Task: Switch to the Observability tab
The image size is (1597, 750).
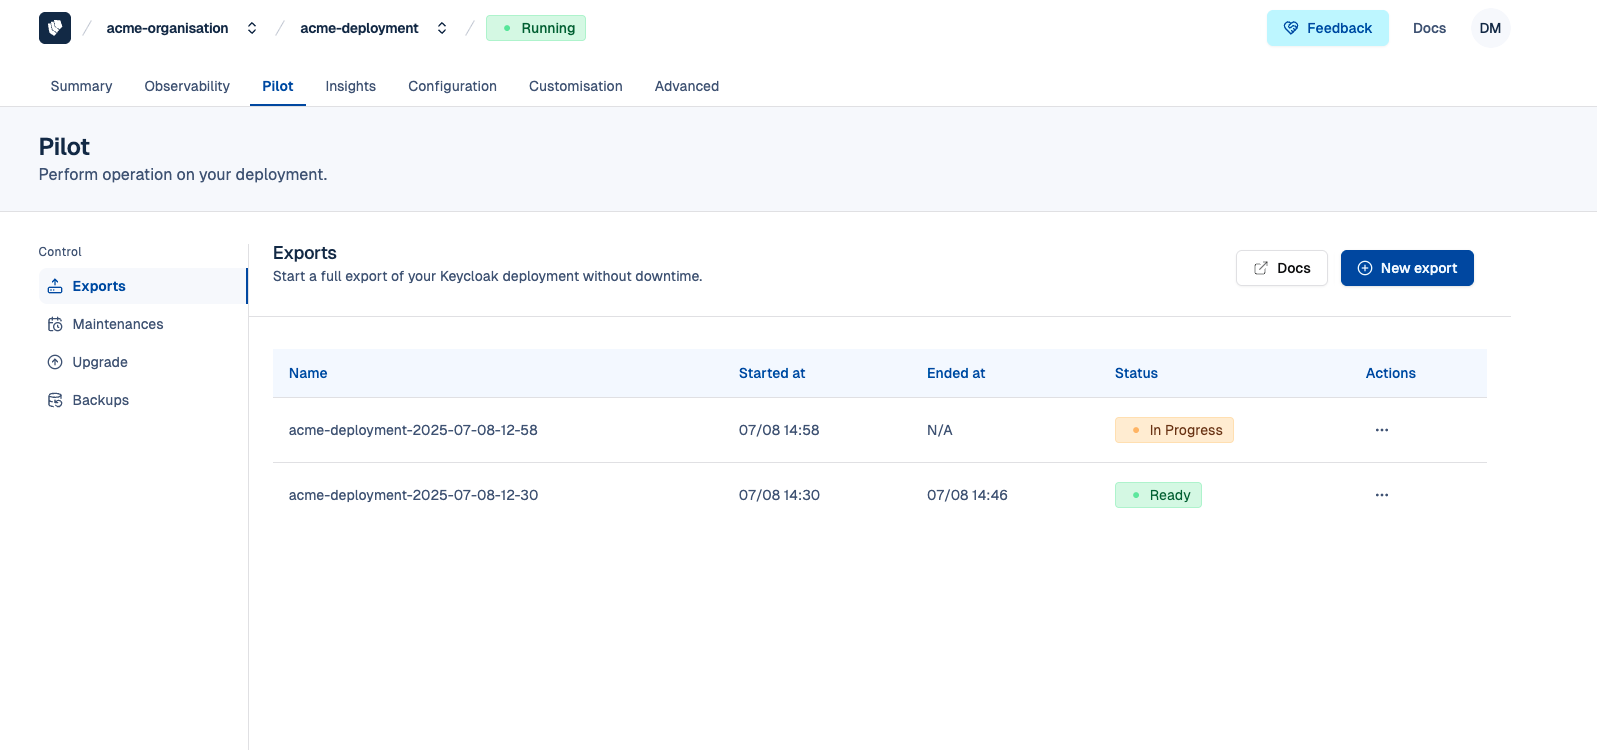Action: point(187,86)
